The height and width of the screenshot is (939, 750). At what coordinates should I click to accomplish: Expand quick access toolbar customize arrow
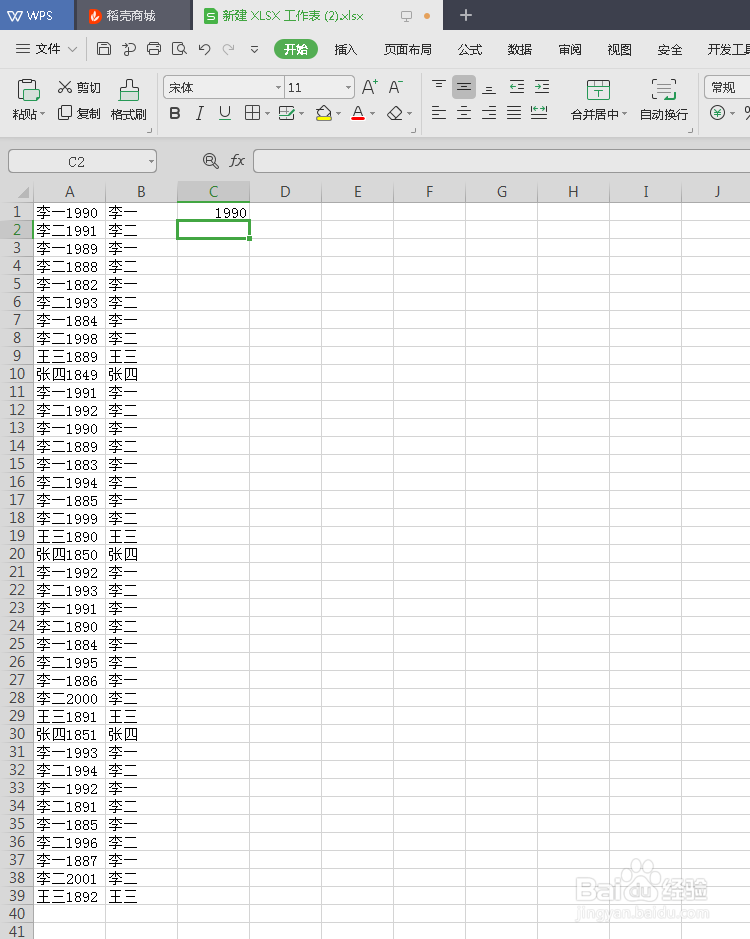[254, 49]
